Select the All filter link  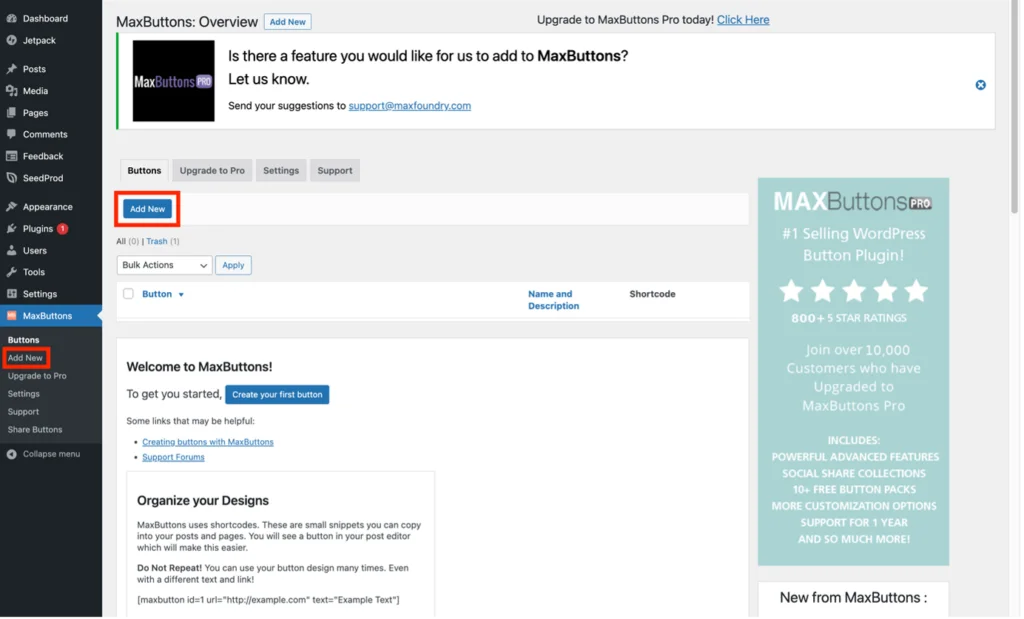[x=121, y=241]
